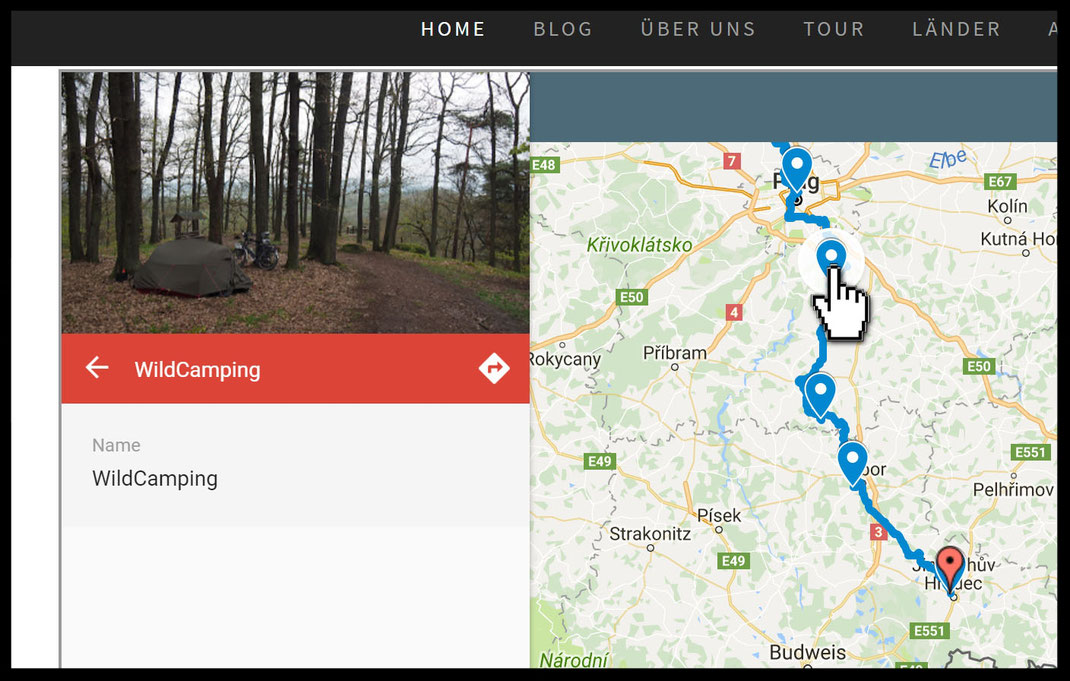
Task: Click the E49 highway badge near Strakonitz
Action: 734,561
